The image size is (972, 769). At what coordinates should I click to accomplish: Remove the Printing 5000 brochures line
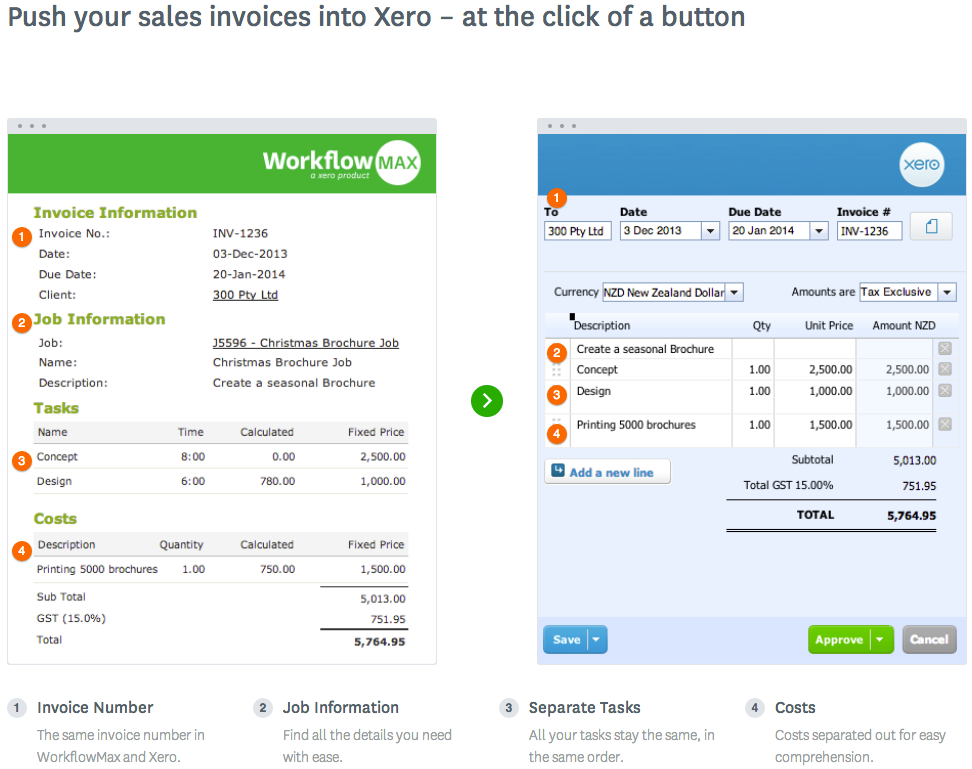point(944,425)
